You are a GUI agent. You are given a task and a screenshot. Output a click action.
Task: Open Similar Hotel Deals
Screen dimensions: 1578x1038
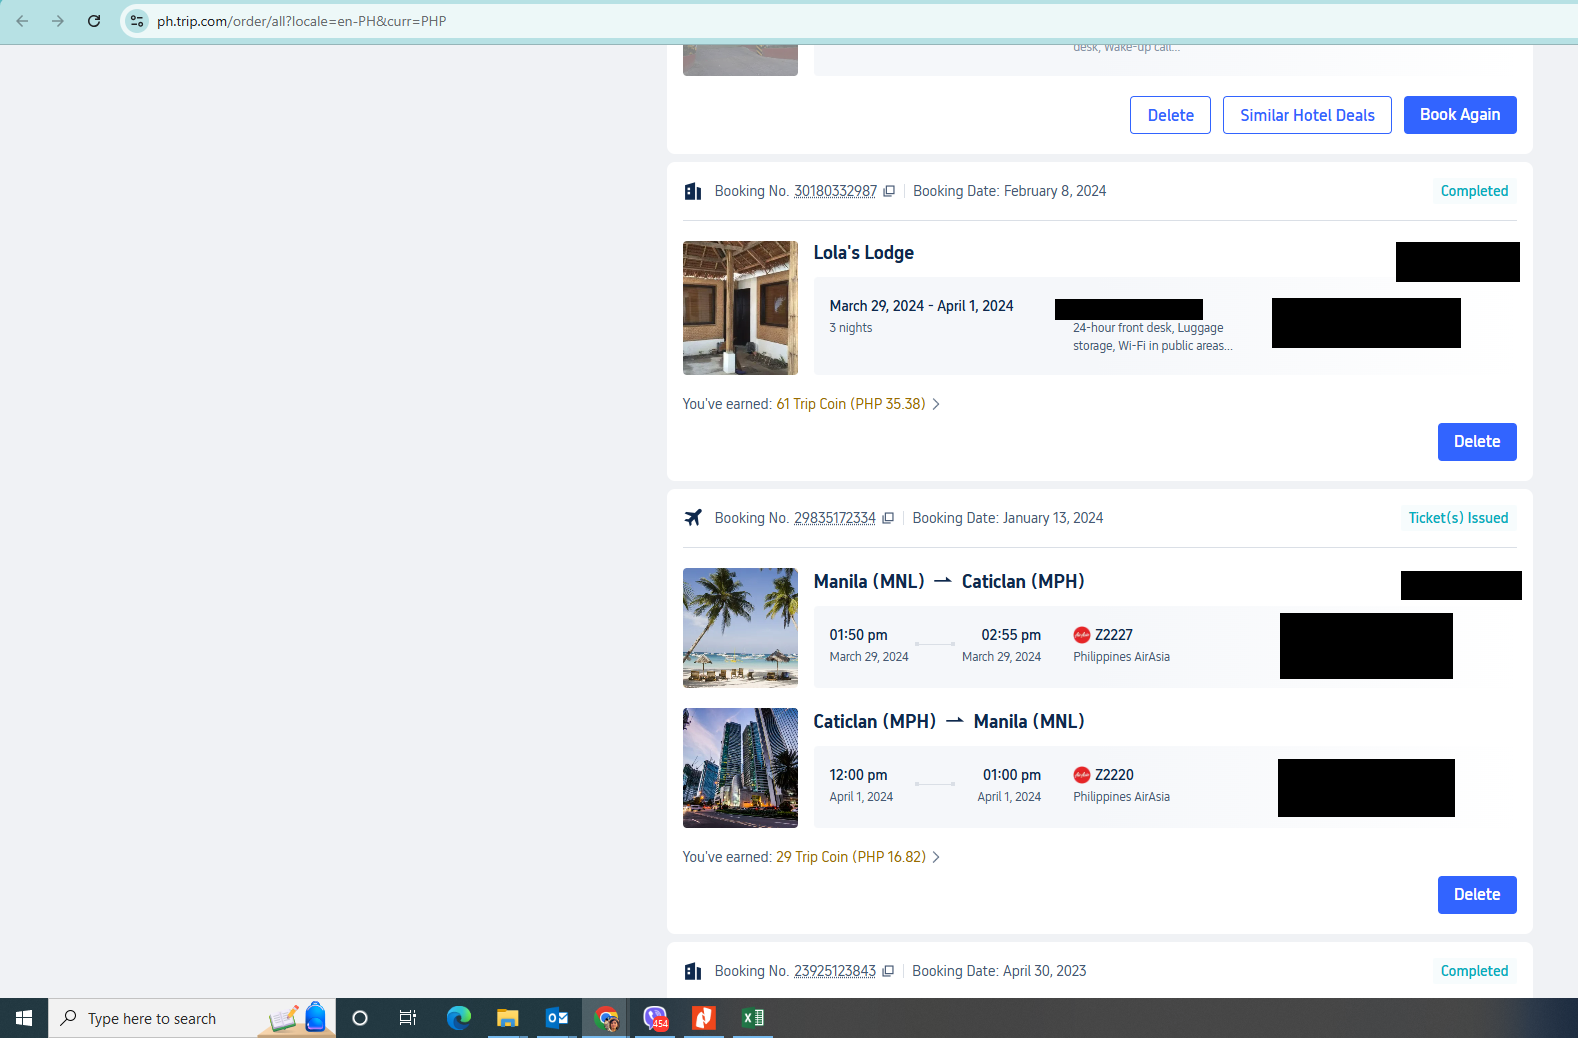pyautogui.click(x=1307, y=115)
